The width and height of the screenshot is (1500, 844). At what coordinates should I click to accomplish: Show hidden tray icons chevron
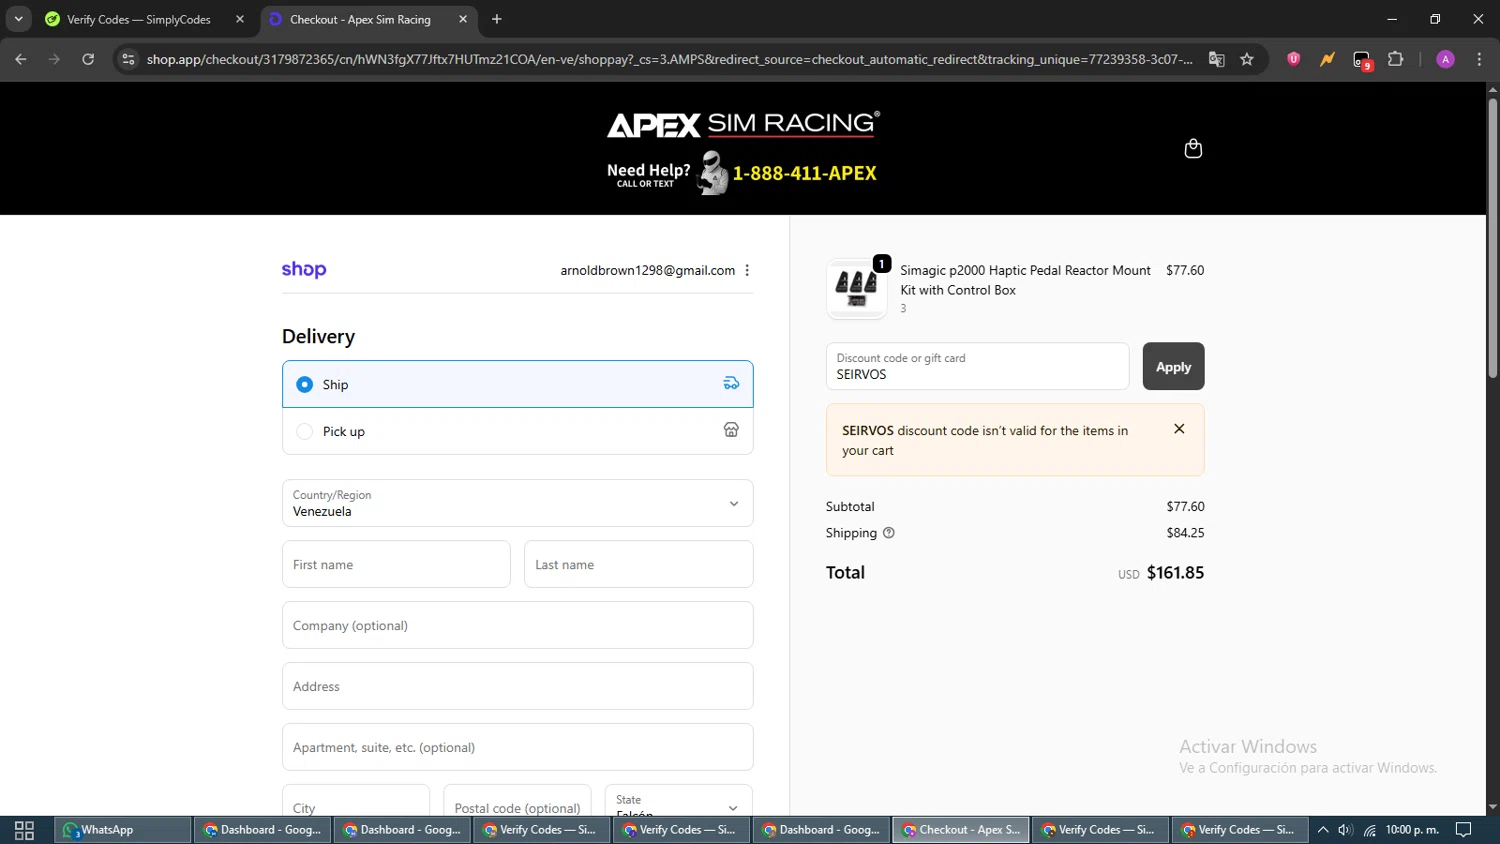click(1323, 830)
